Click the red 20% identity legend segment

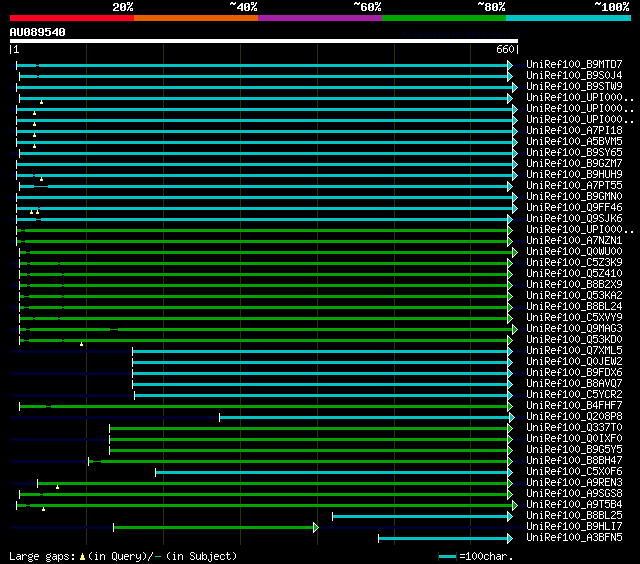pos(71,18)
